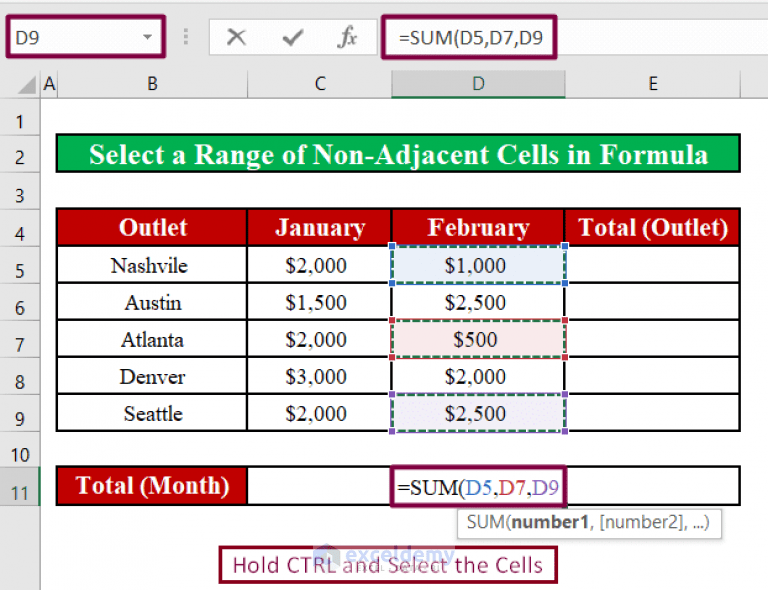Select Nashvile's January value $2,000

pyautogui.click(x=320, y=265)
